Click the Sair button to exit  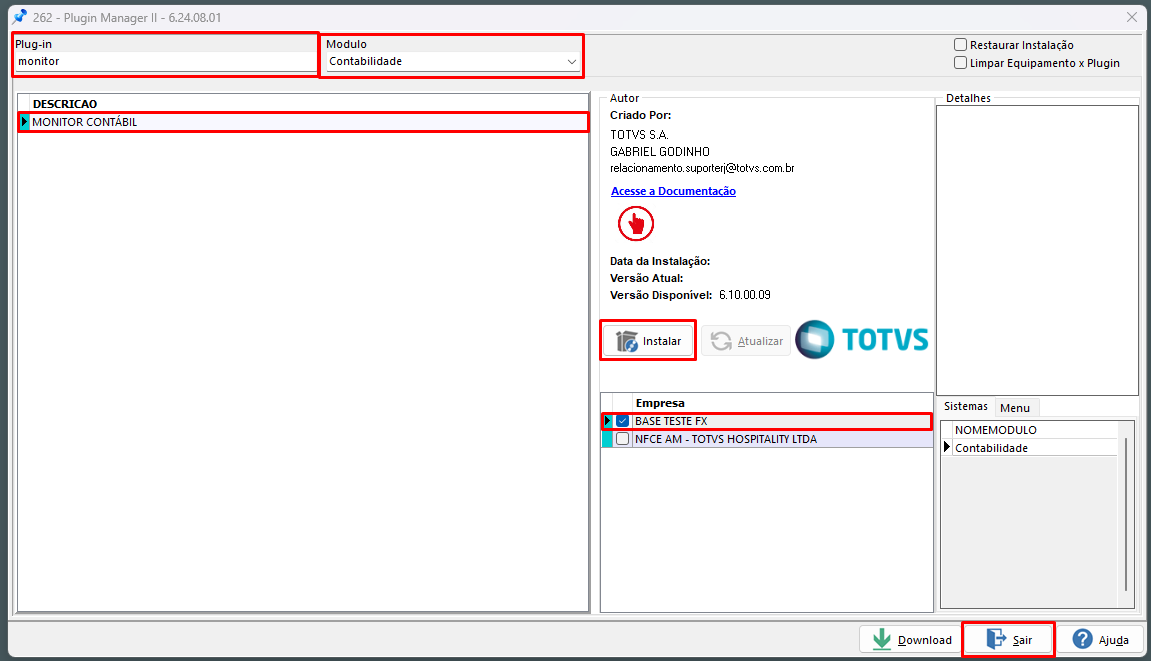[x=1009, y=640]
